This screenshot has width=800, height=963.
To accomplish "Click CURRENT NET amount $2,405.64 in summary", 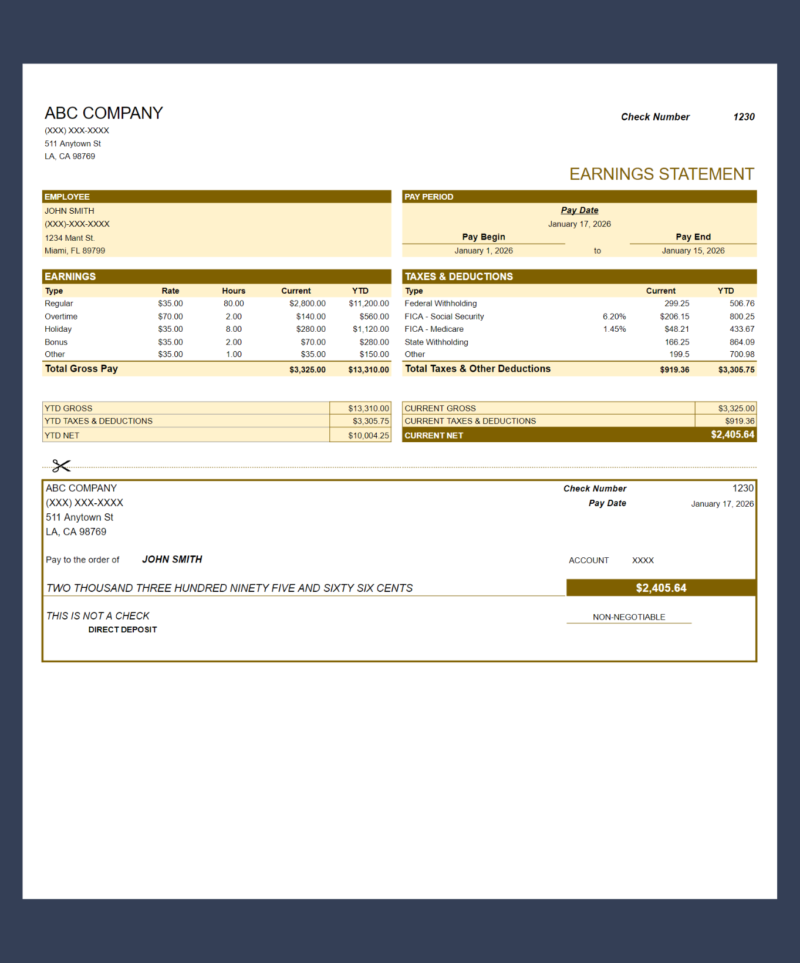I will pyautogui.click(x=732, y=435).
